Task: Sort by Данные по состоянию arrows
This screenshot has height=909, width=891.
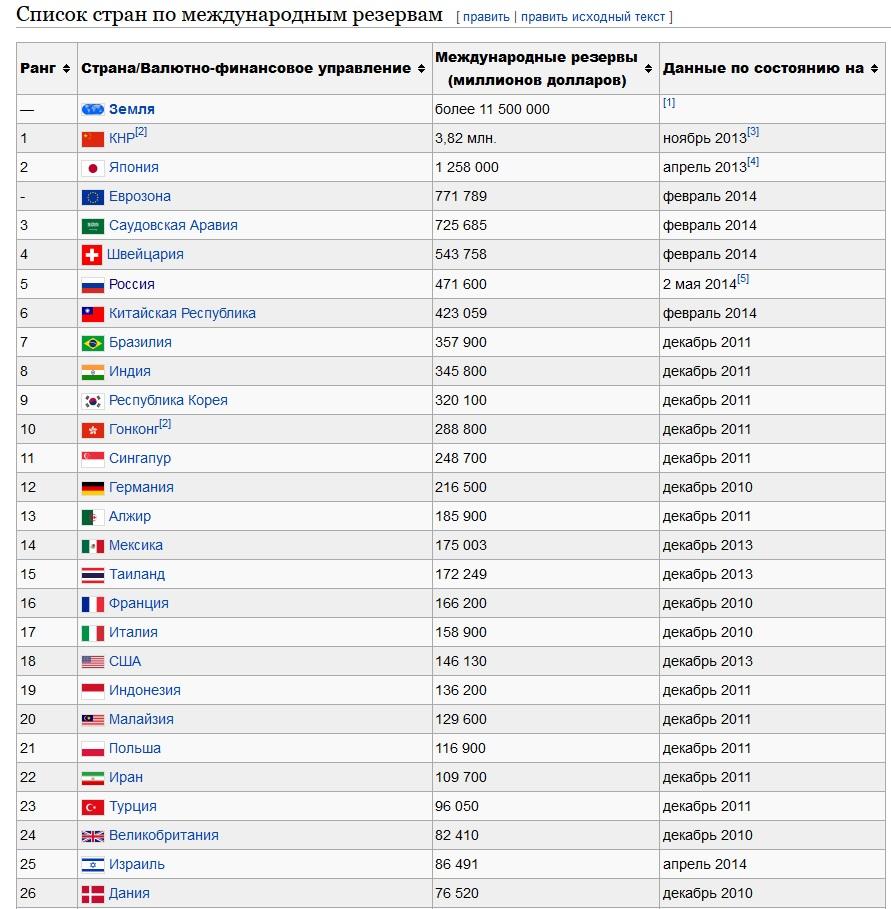Action: tap(874, 68)
